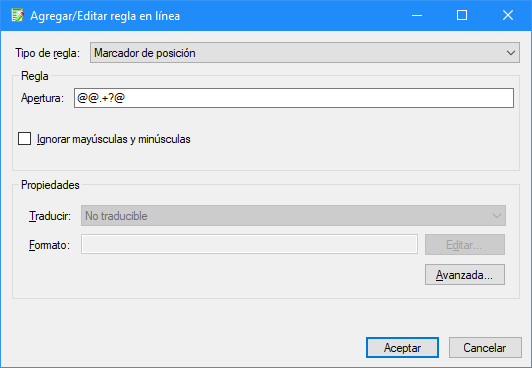Click the Traducir label

pos(50,216)
